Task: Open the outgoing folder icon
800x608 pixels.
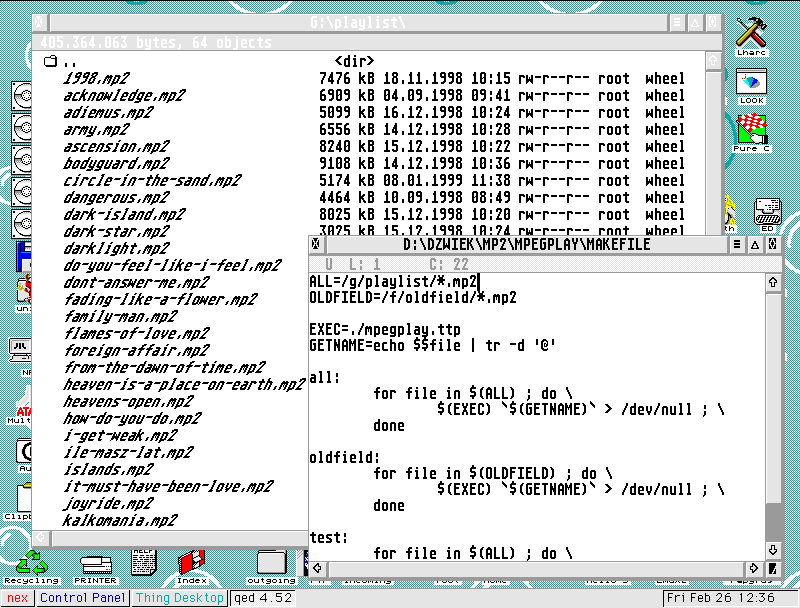Action: [271, 565]
